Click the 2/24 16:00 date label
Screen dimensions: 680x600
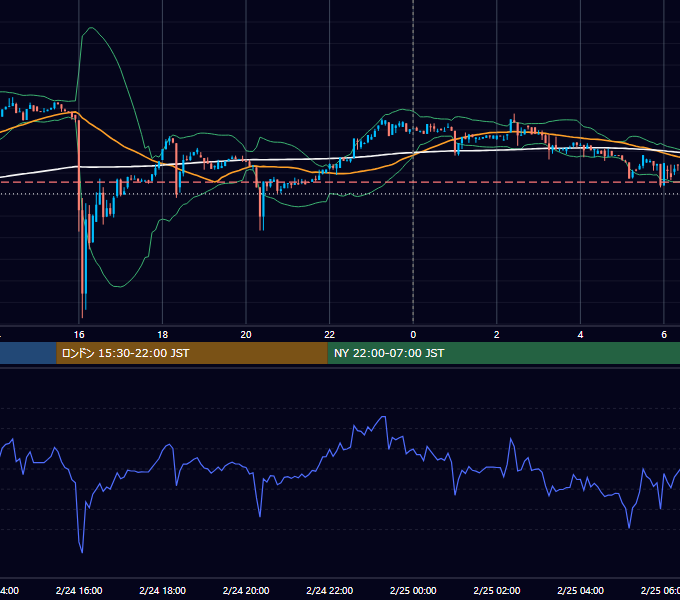pos(79,590)
